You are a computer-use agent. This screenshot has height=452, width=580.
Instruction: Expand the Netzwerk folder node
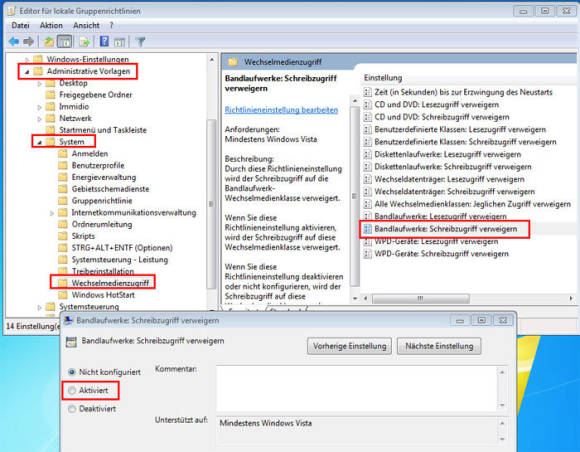point(40,119)
